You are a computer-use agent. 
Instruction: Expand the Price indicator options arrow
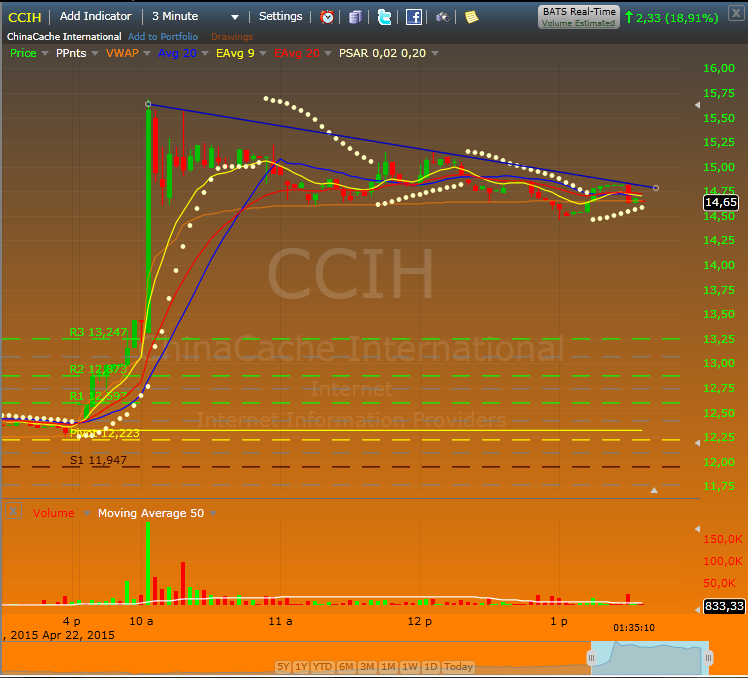pos(45,53)
